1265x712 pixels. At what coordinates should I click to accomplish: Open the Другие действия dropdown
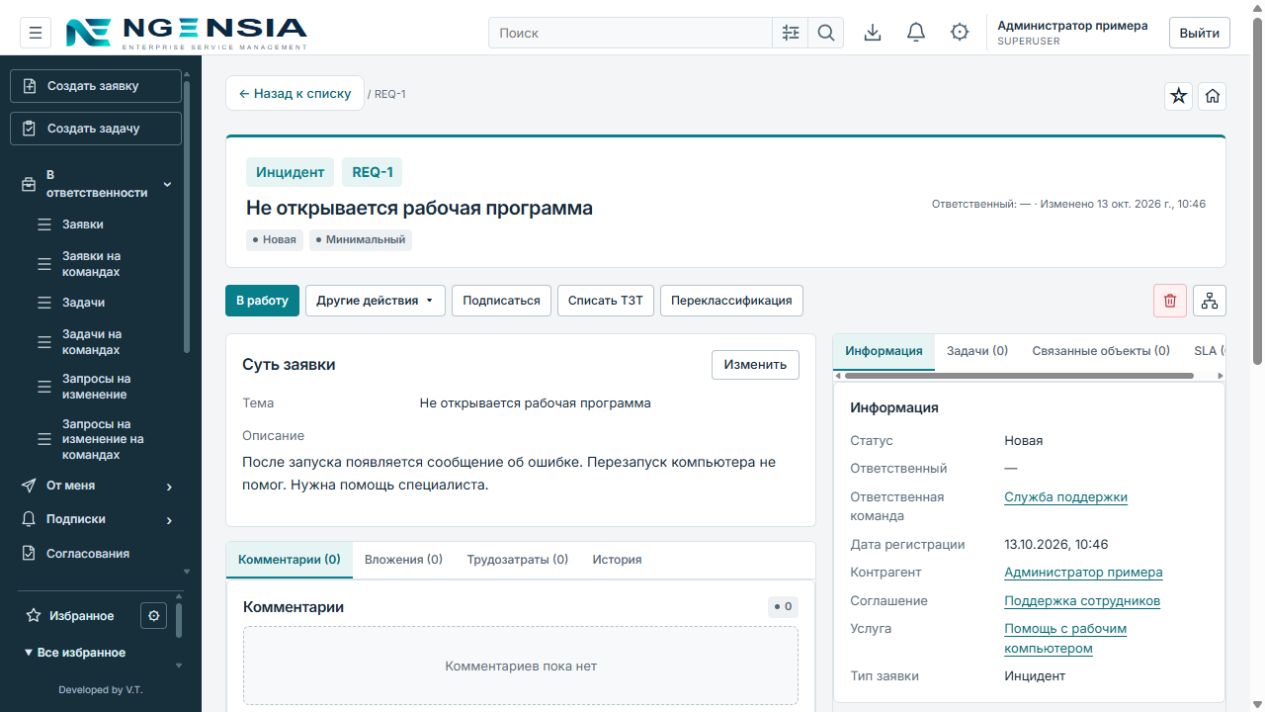click(x=375, y=301)
